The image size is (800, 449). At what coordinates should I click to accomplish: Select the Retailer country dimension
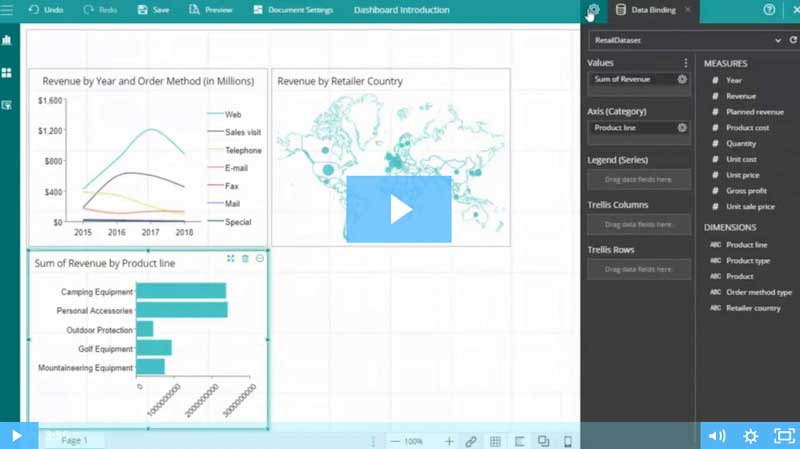click(753, 308)
